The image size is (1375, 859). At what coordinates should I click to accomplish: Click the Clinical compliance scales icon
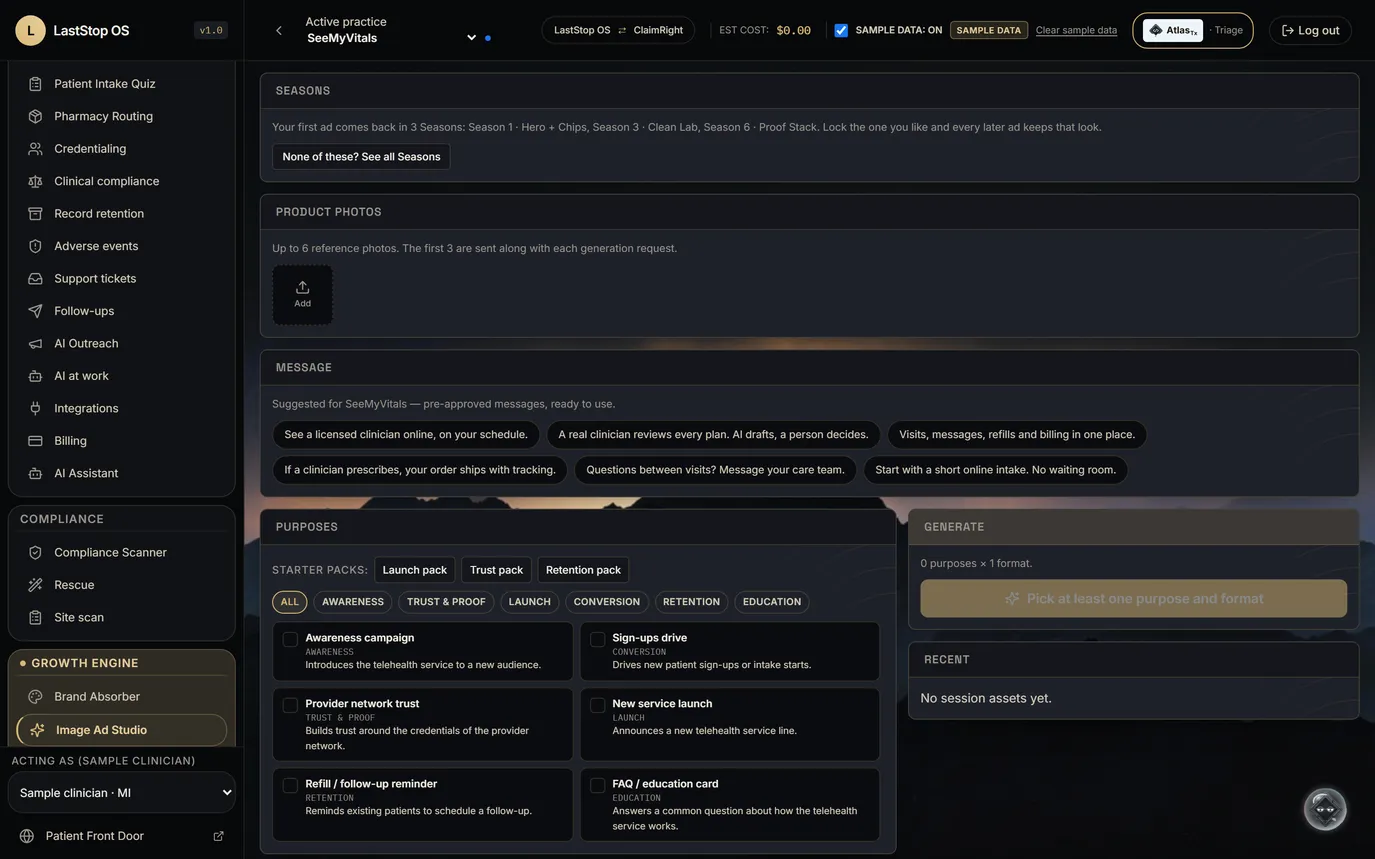[35, 181]
